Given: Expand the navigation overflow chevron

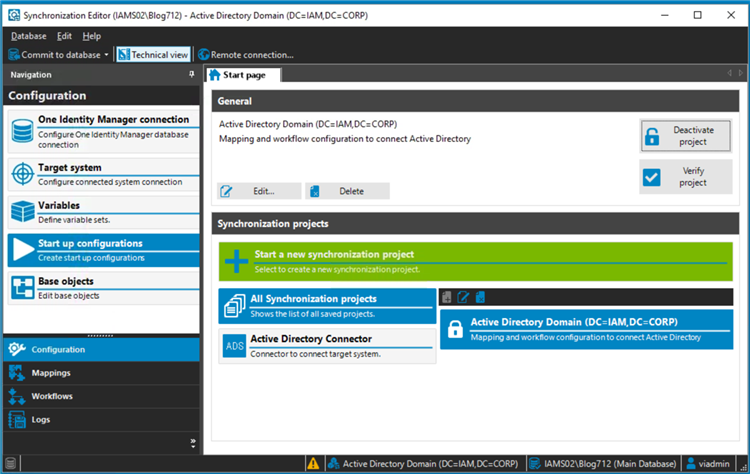Looking at the screenshot, I should 193,443.
